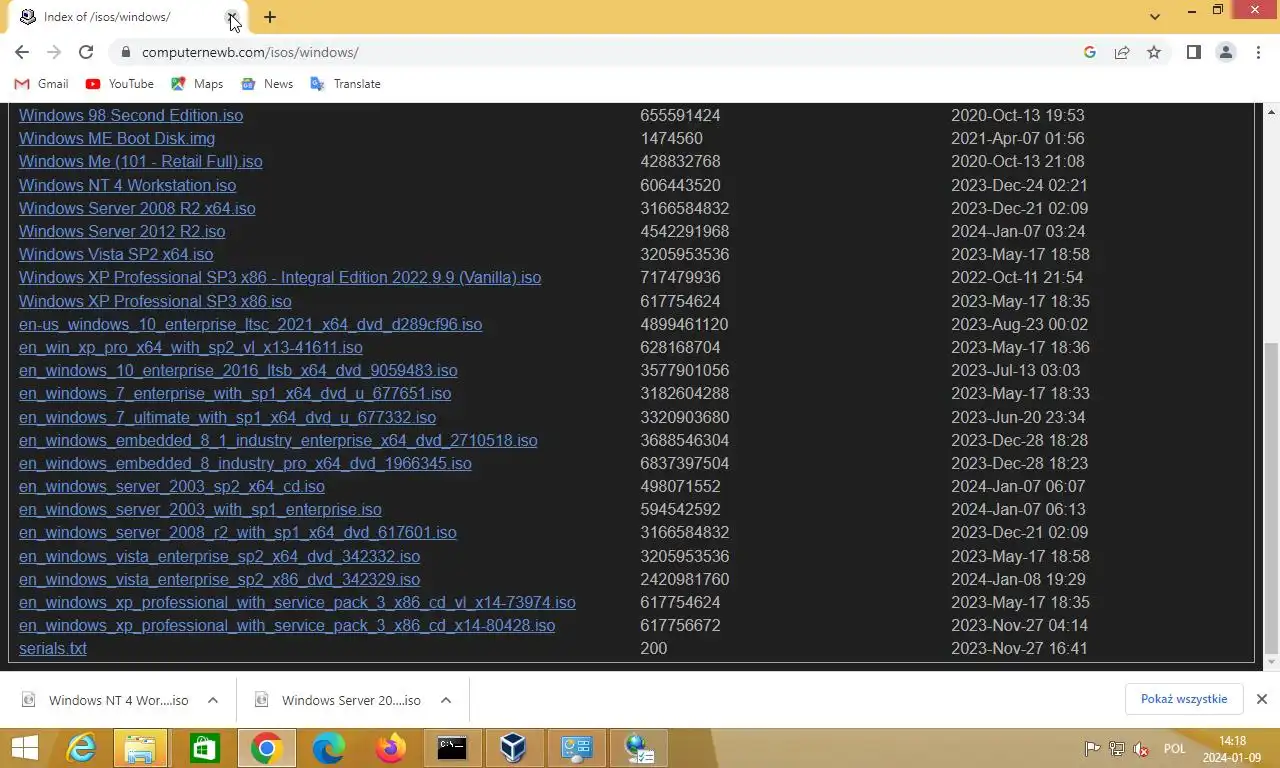Viewport: 1280px width, 768px height.
Task: Open the Windows Start menu
Action: (x=25, y=748)
